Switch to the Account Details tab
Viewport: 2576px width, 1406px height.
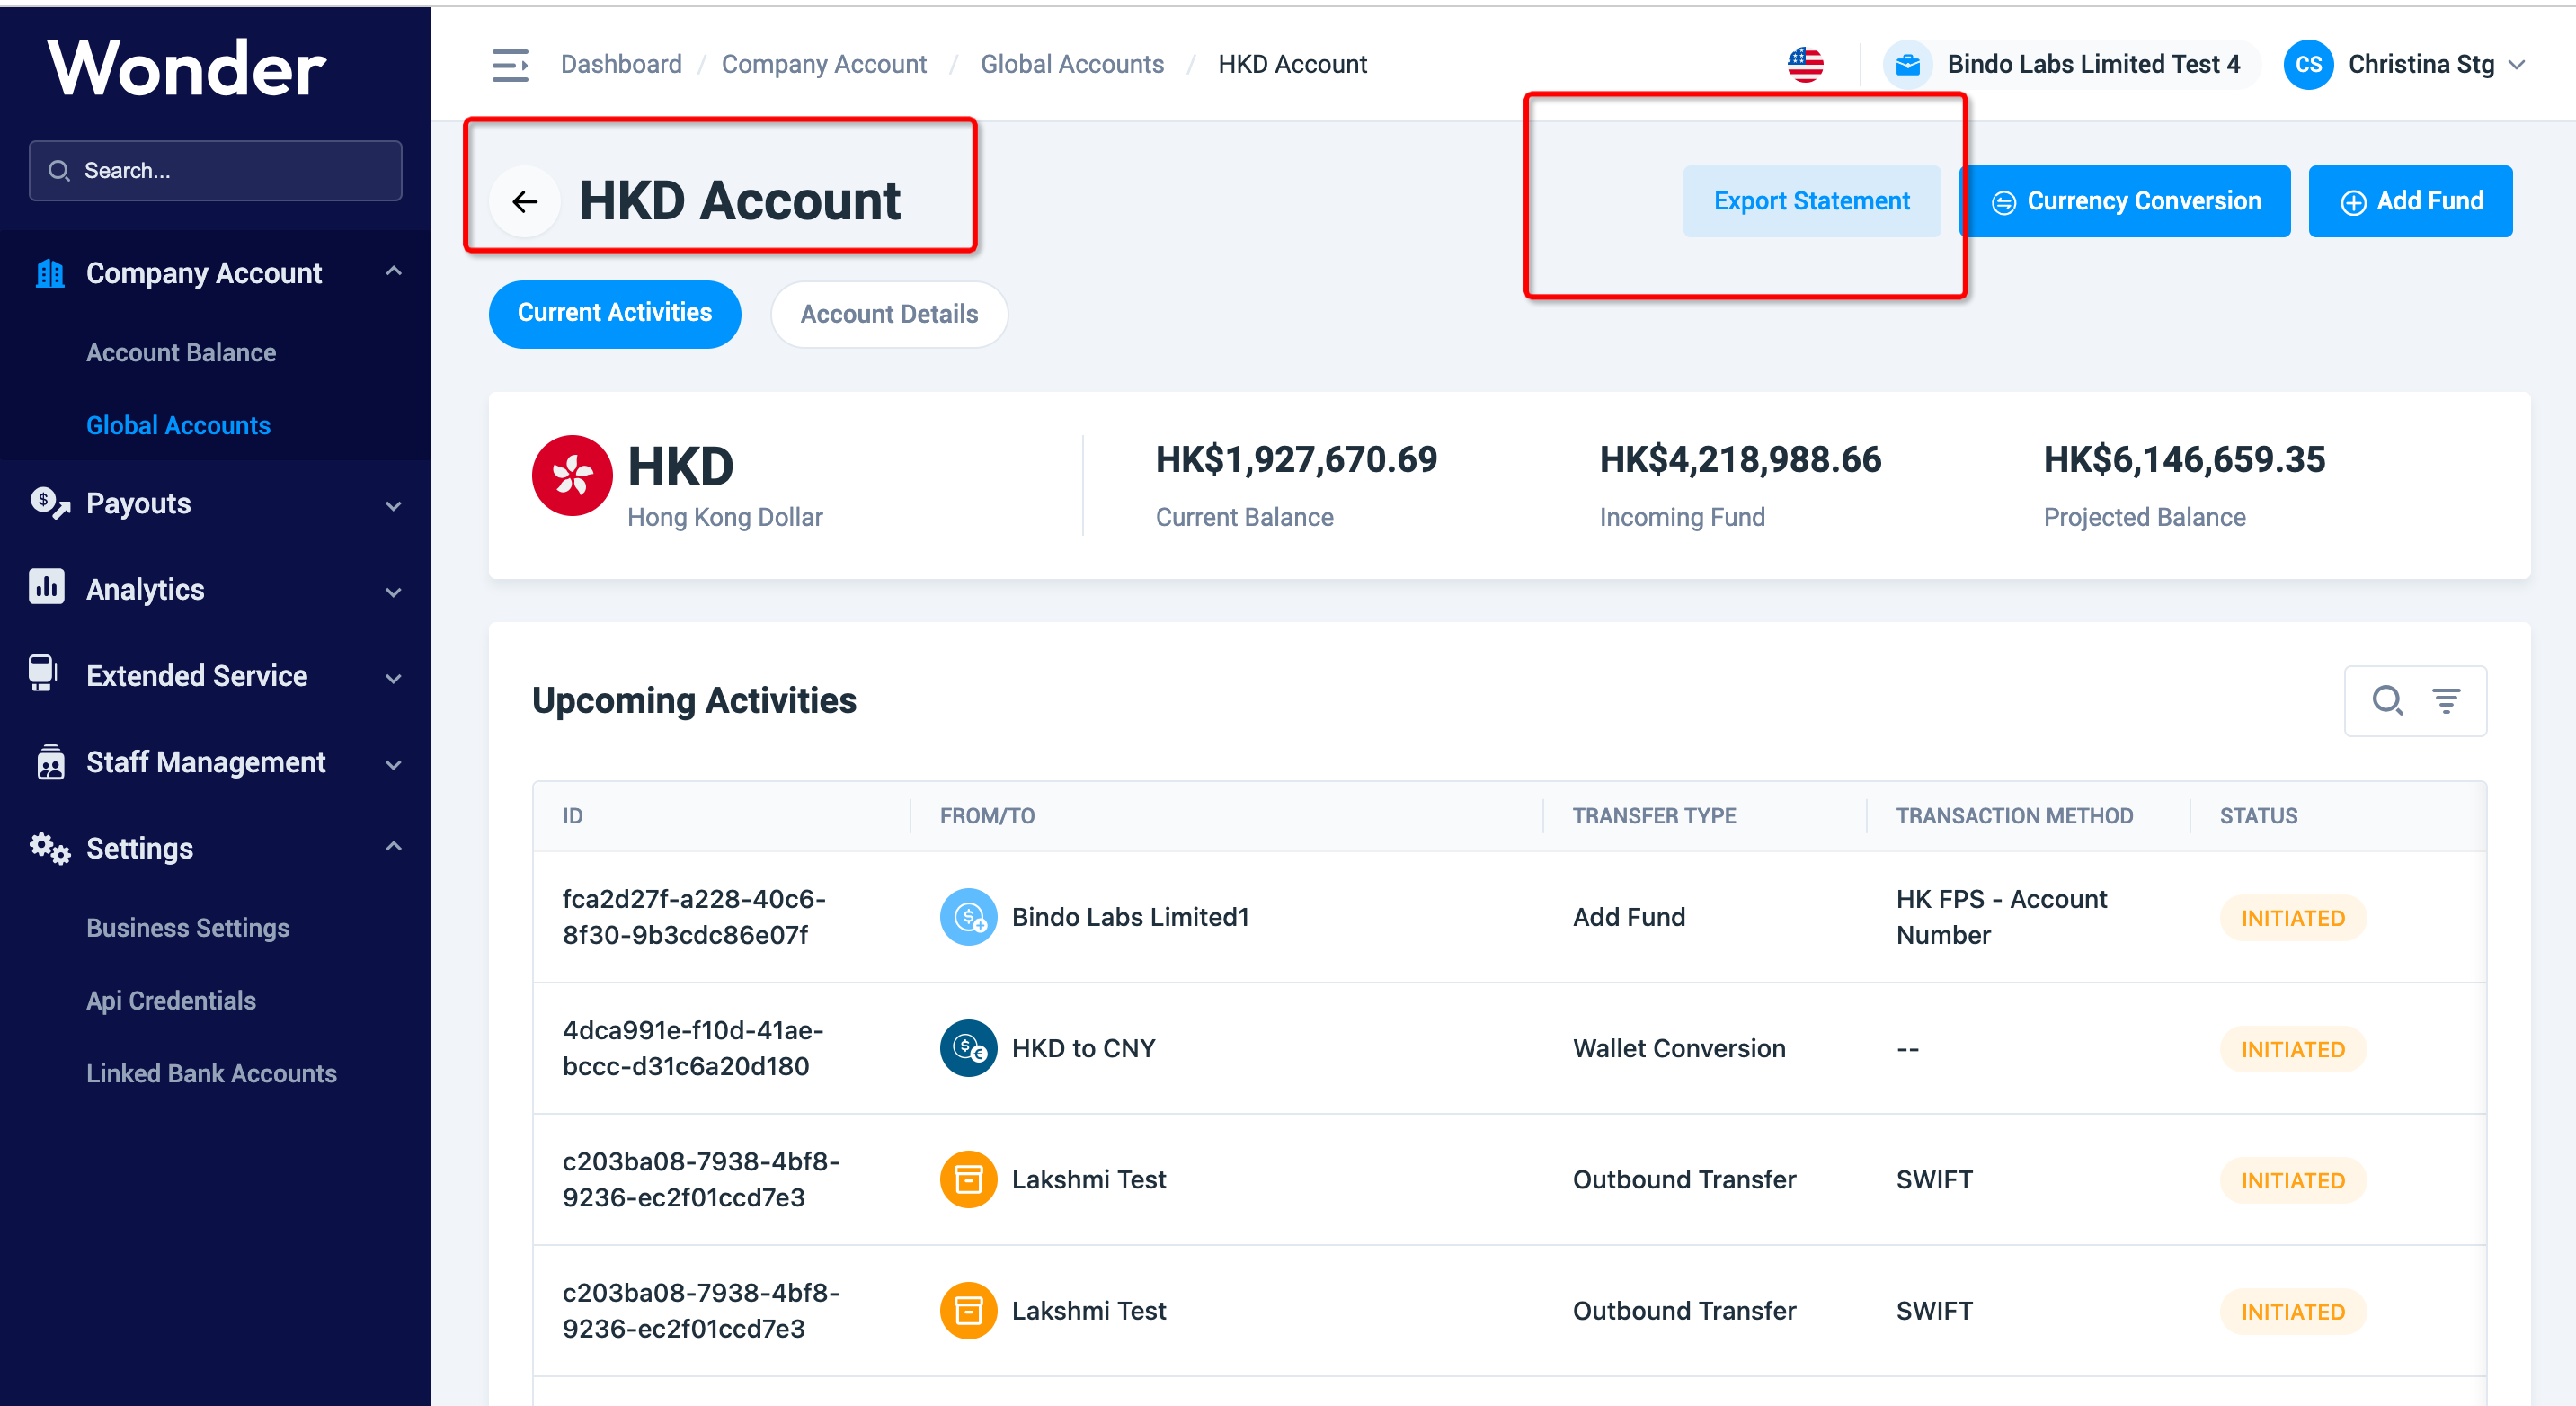click(x=889, y=314)
